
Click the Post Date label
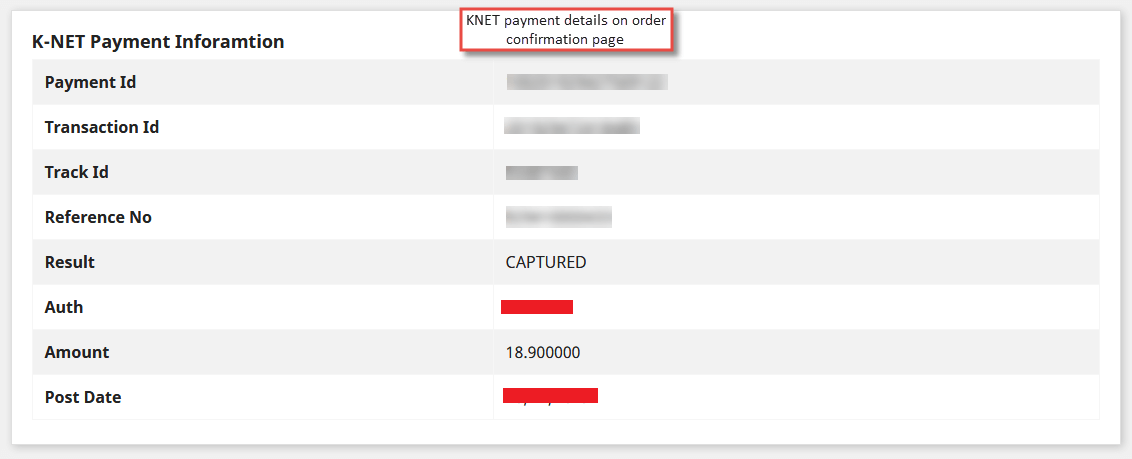point(83,397)
